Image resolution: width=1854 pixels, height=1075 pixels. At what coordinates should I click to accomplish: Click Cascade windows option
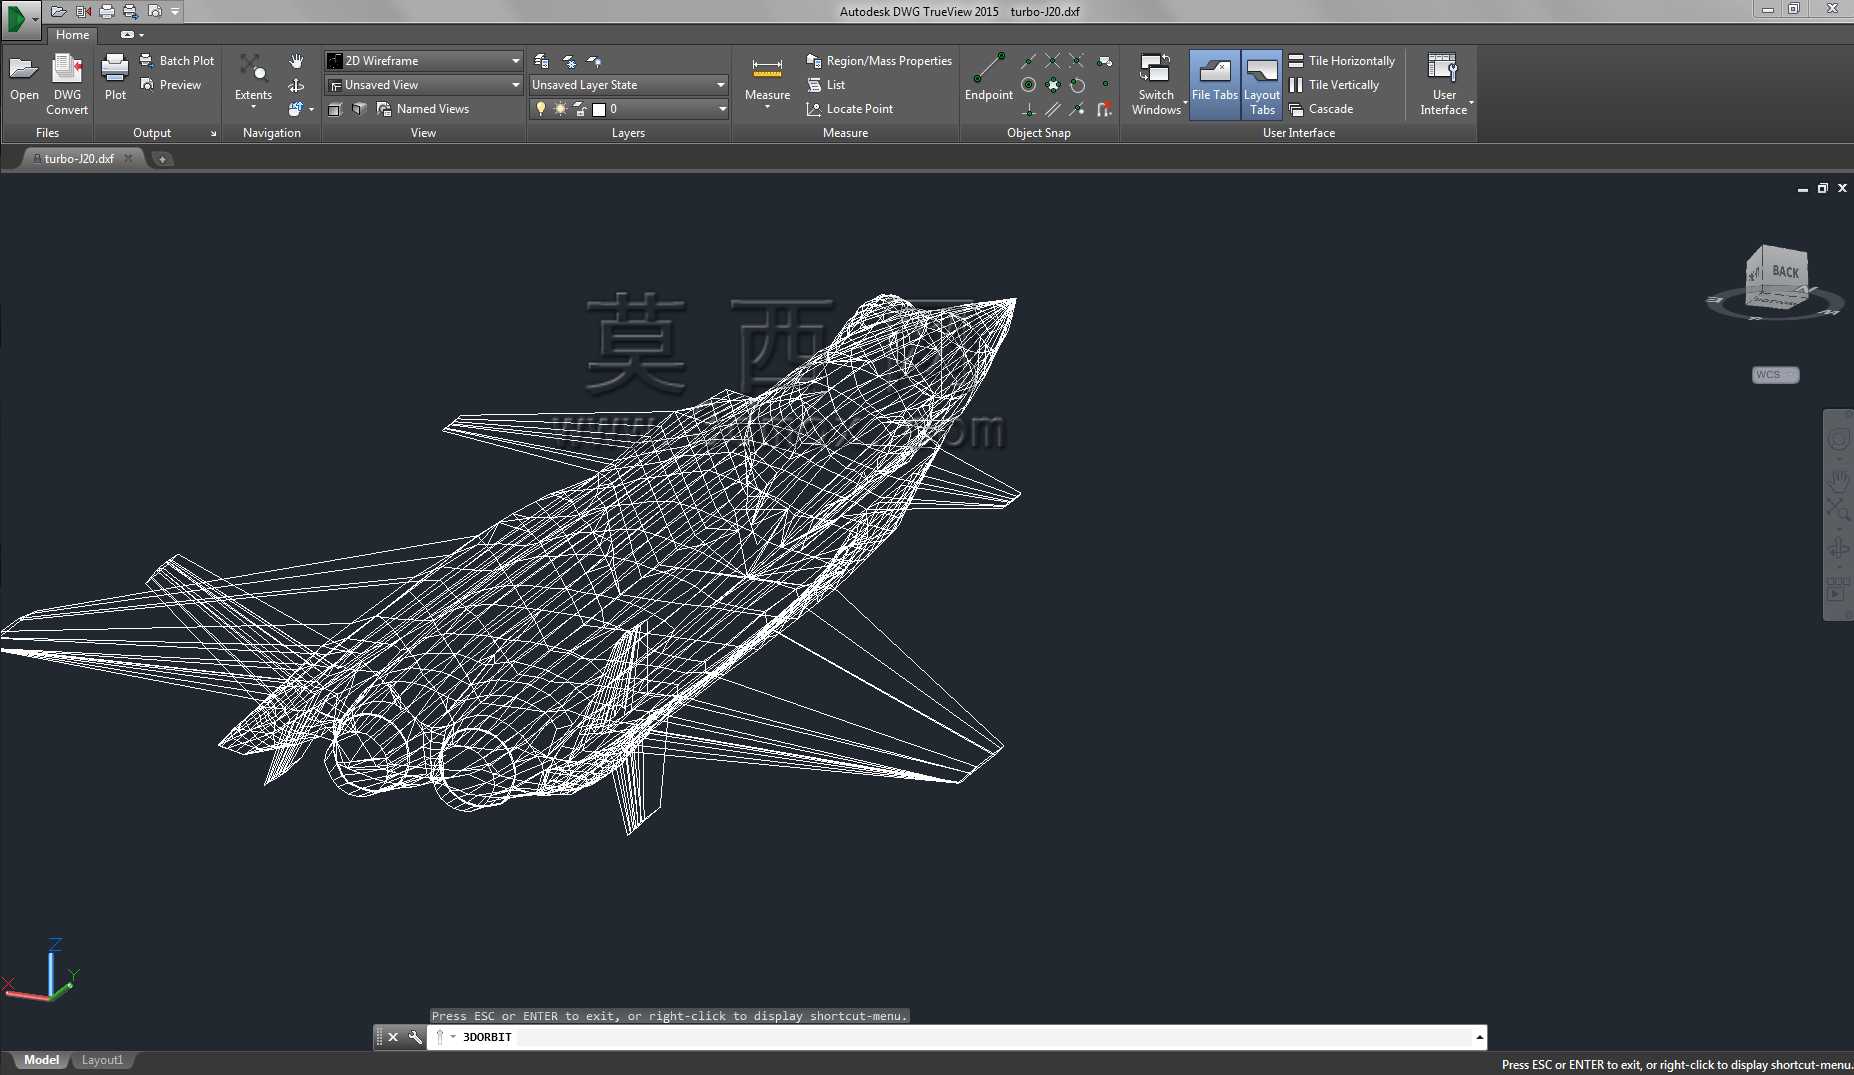coord(1320,109)
